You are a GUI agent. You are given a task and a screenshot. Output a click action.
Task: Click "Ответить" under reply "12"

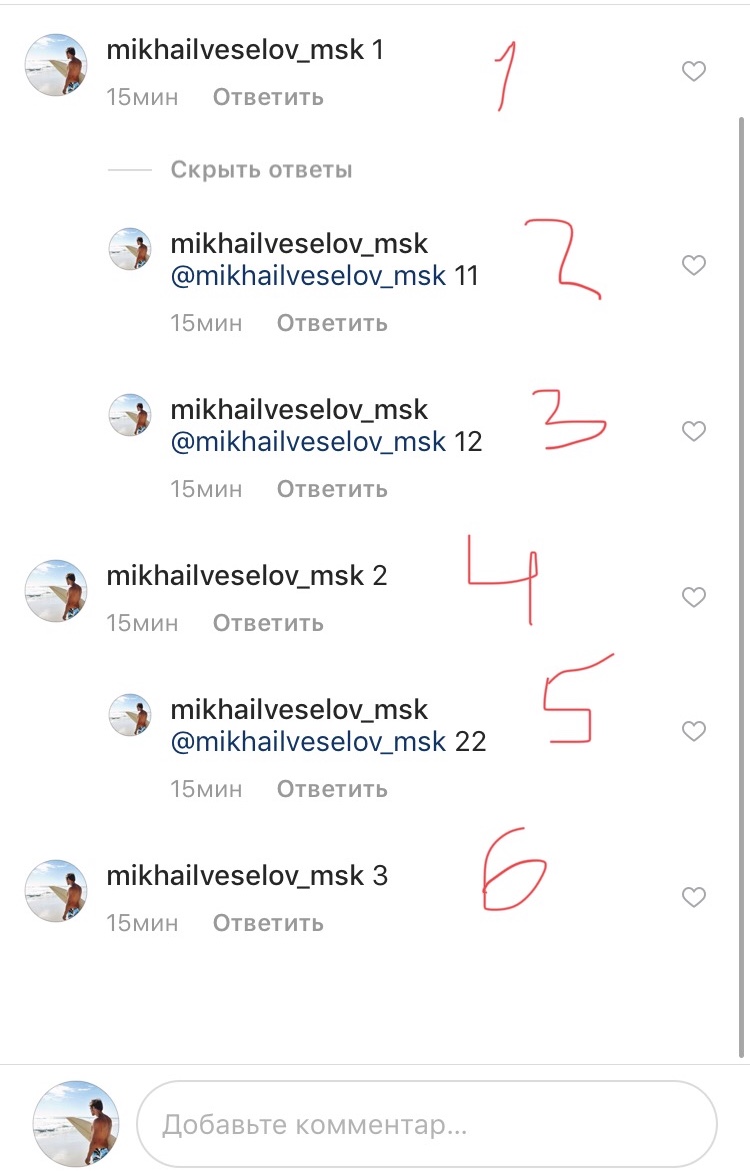click(x=332, y=489)
